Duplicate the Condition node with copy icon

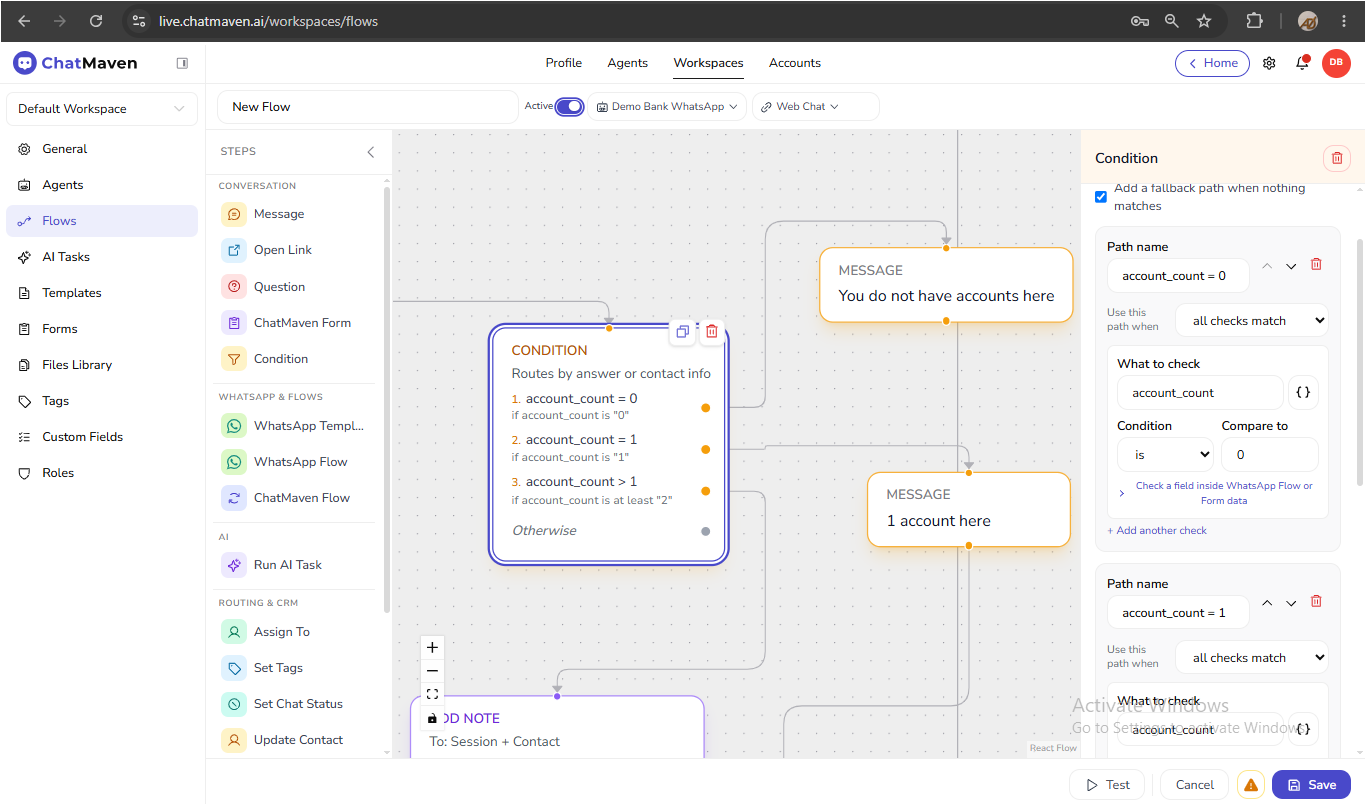point(682,332)
